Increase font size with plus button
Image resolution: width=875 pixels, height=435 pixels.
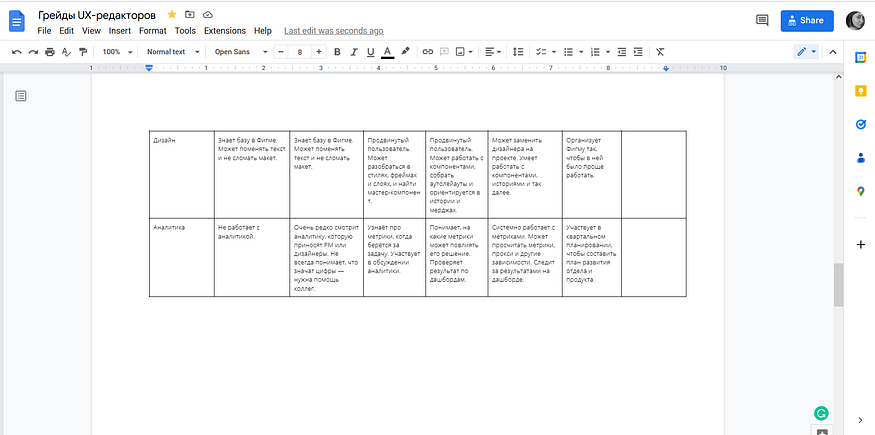click(x=319, y=52)
